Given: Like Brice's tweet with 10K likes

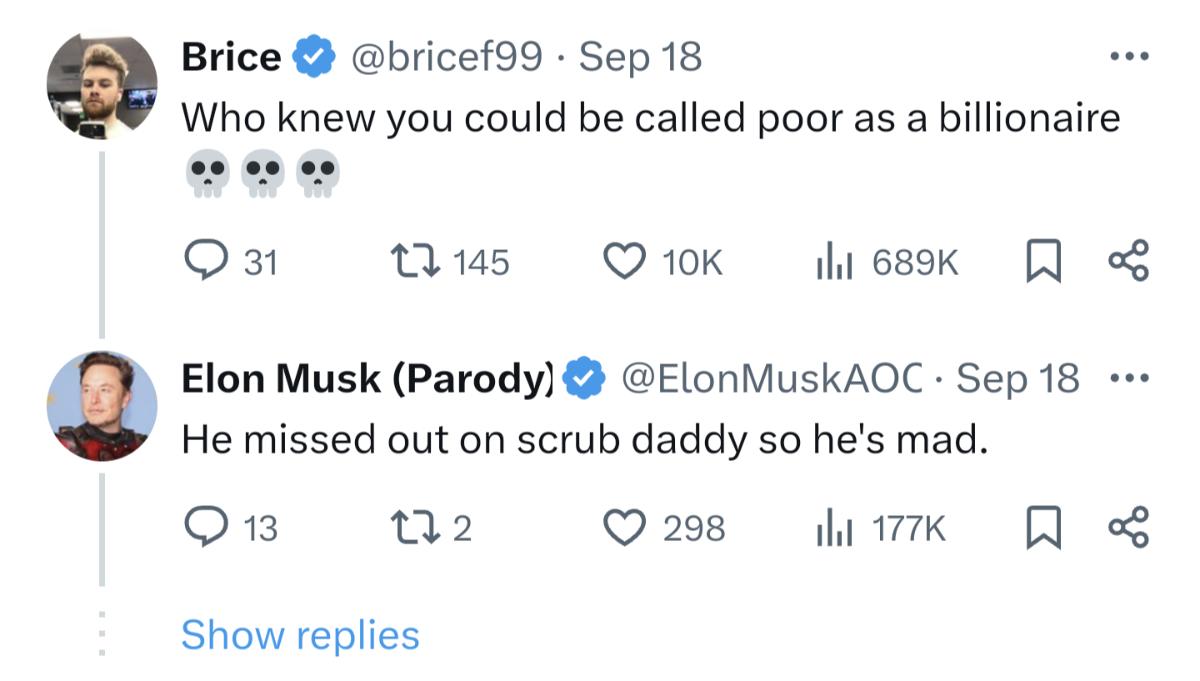Looking at the screenshot, I should point(622,262).
